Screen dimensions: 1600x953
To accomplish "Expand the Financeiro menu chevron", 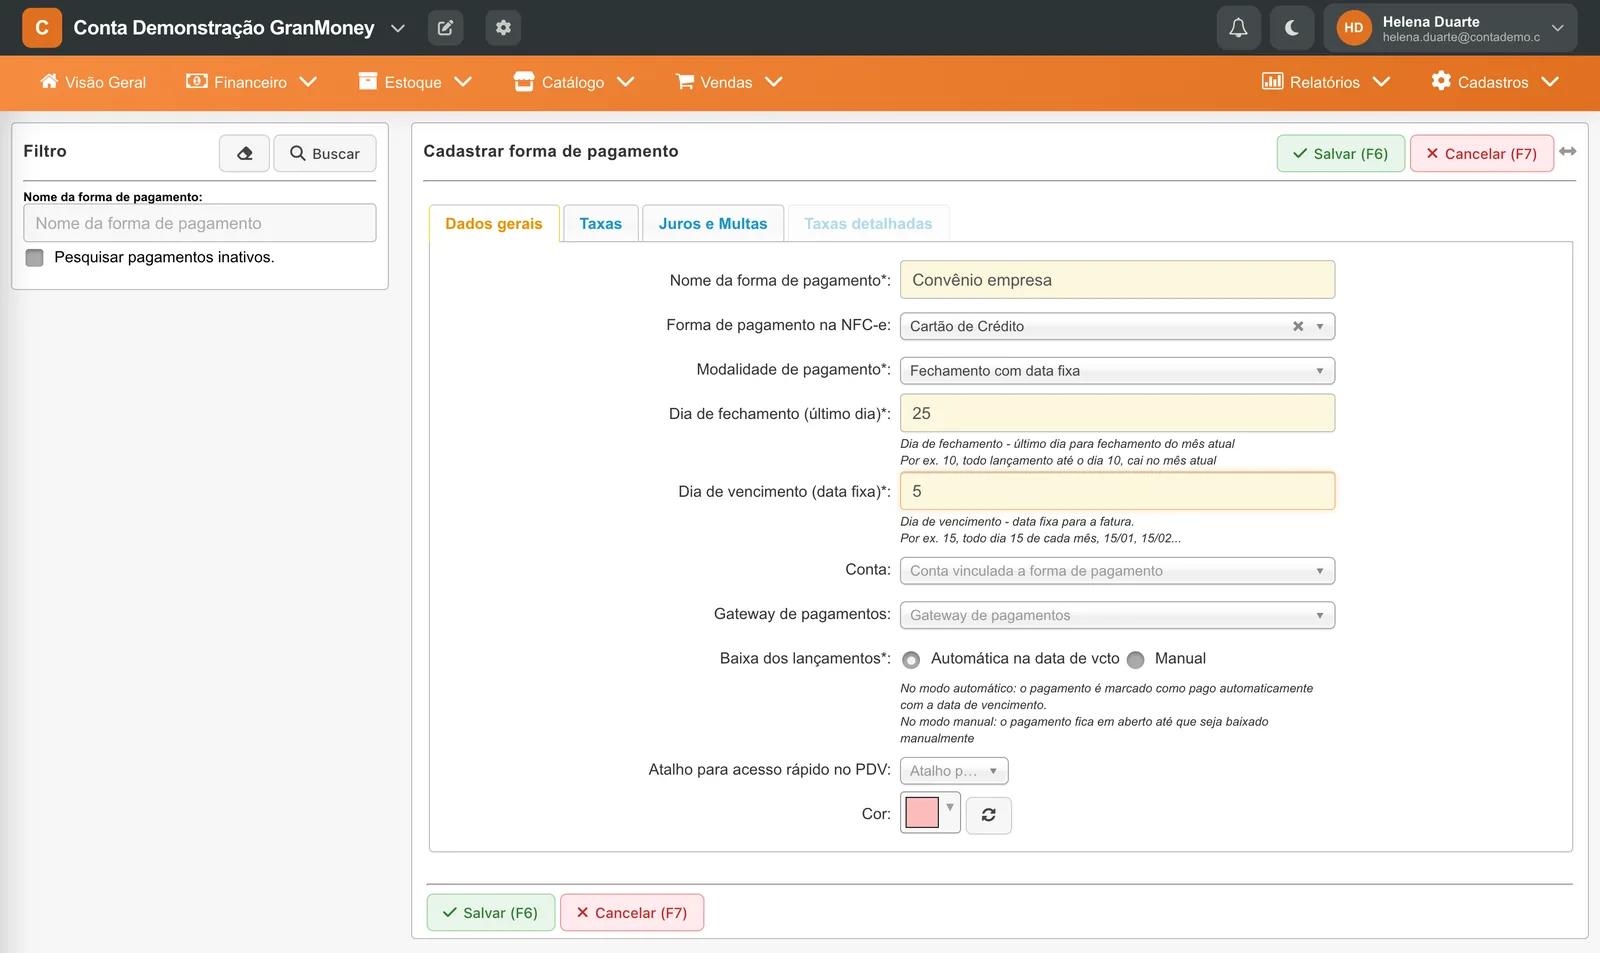I will (308, 82).
